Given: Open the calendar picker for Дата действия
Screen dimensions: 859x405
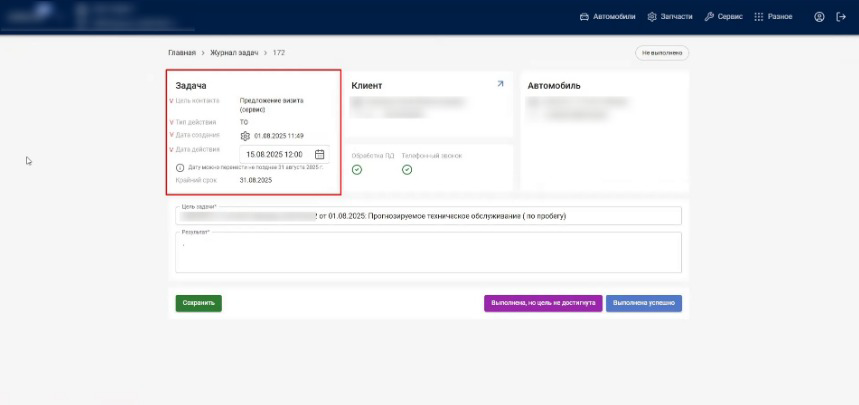Looking at the screenshot, I should [x=319, y=155].
